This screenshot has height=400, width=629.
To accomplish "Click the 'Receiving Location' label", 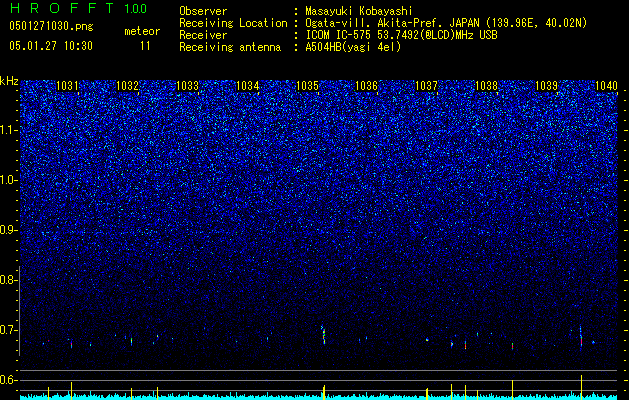I will pos(233,23).
